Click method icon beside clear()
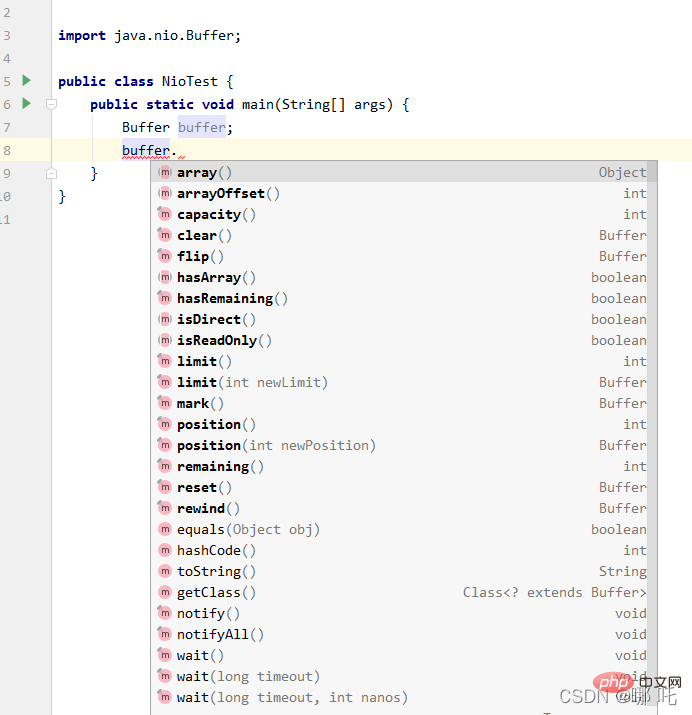 coord(165,235)
